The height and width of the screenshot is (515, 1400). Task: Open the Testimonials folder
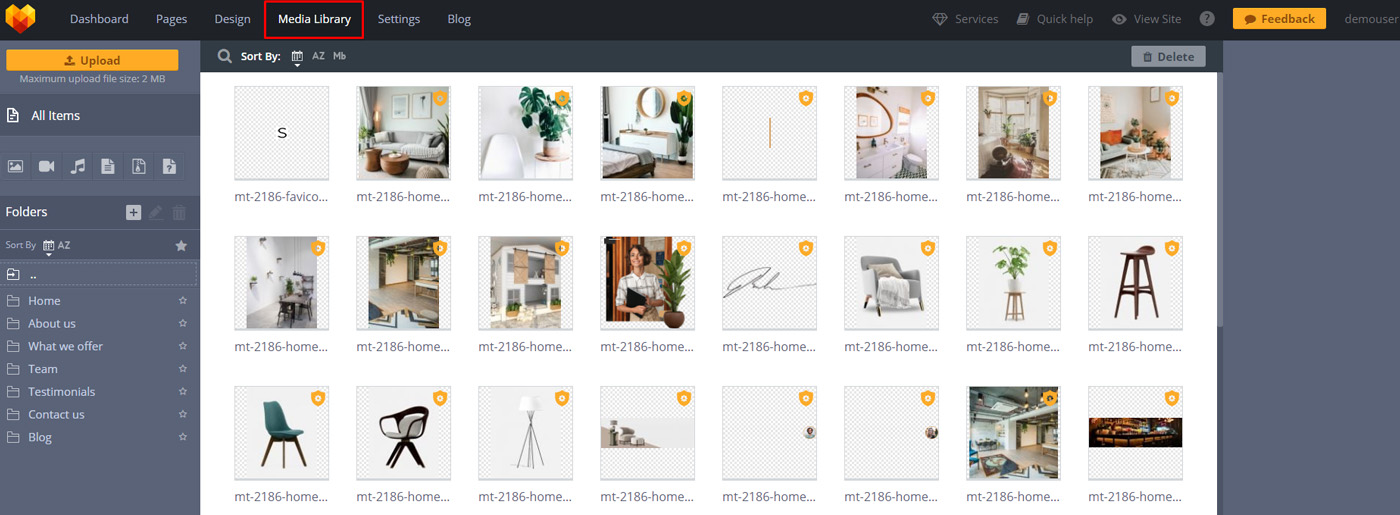(61, 392)
